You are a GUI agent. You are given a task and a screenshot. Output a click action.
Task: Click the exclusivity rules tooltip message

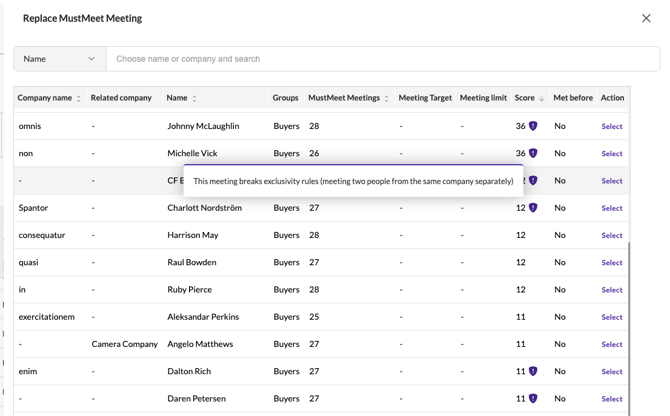click(353, 181)
